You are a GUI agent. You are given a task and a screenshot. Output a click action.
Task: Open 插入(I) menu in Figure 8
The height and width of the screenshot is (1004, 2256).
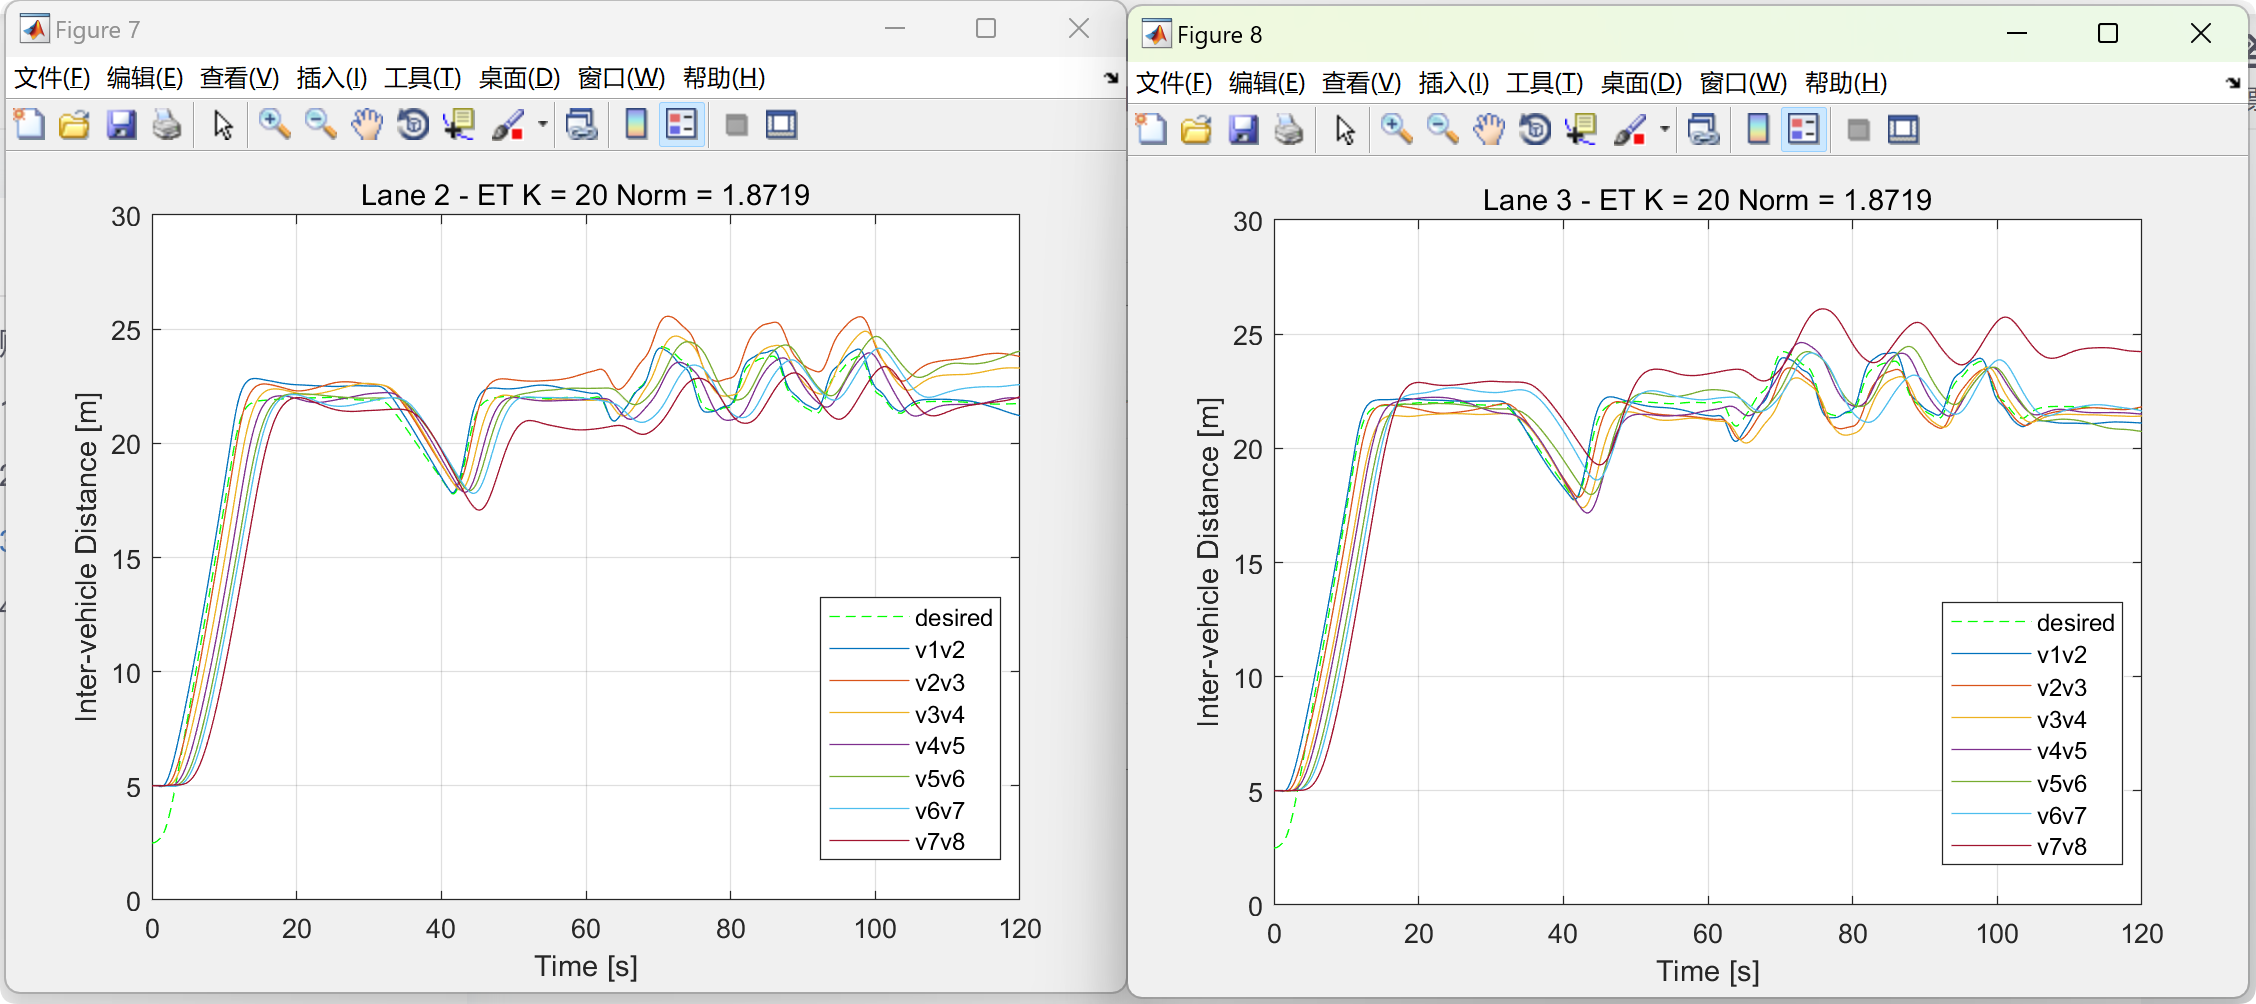pos(1454,83)
